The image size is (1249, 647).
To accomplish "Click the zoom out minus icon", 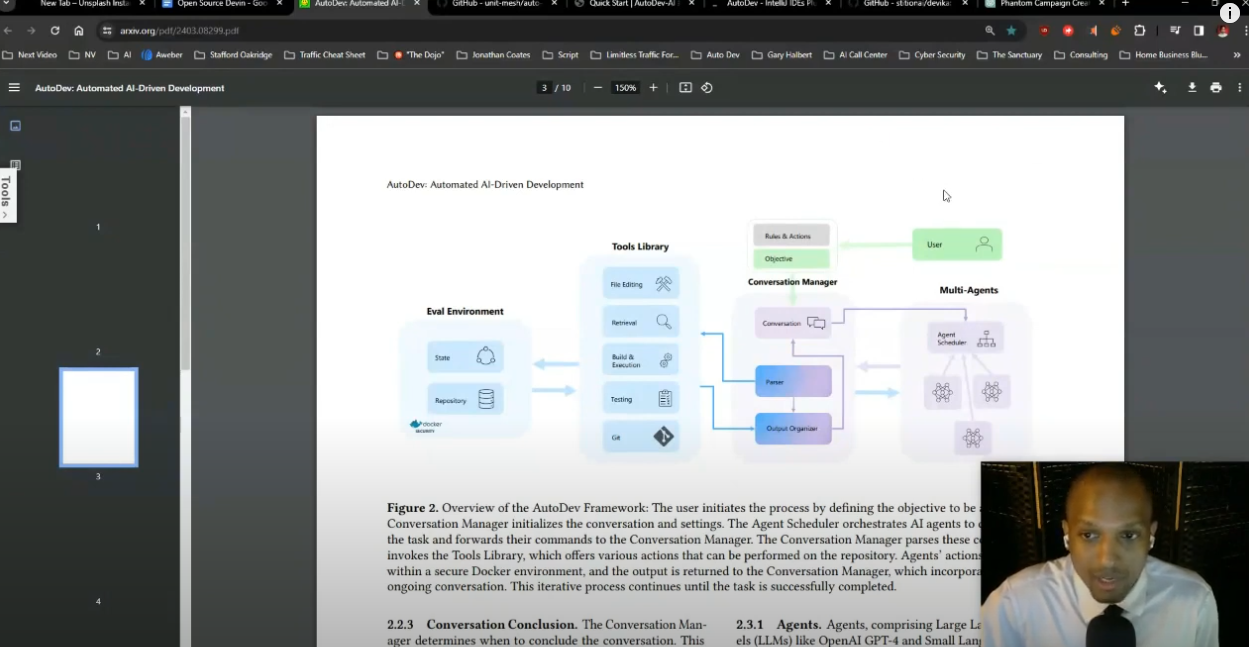I will point(597,87).
